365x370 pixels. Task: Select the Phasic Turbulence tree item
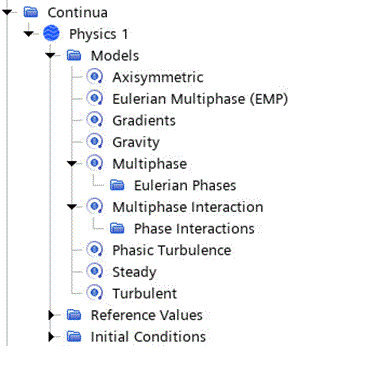[x=159, y=250]
